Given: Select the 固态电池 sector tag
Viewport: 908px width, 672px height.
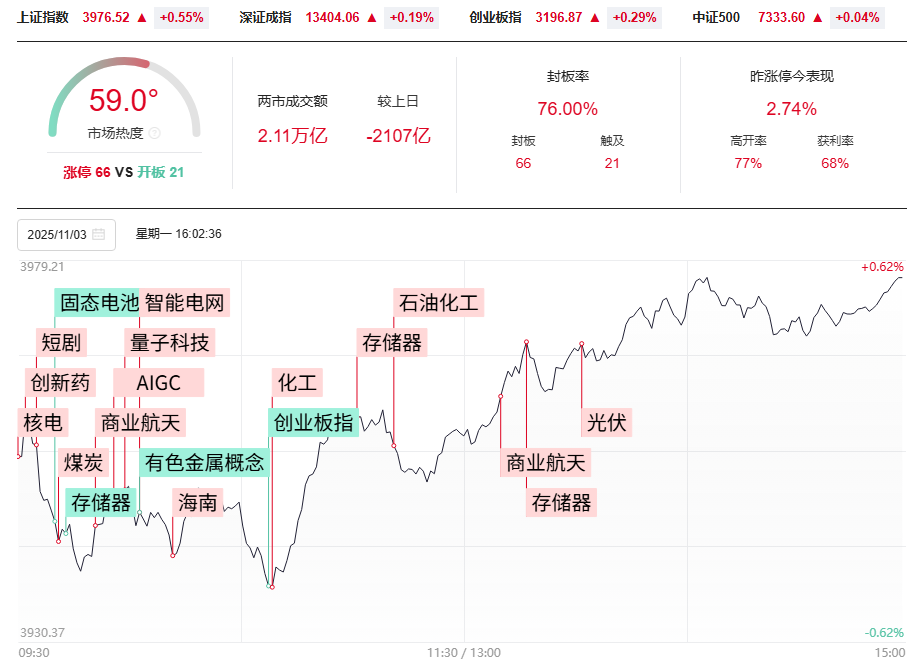Looking at the screenshot, I should 97,303.
